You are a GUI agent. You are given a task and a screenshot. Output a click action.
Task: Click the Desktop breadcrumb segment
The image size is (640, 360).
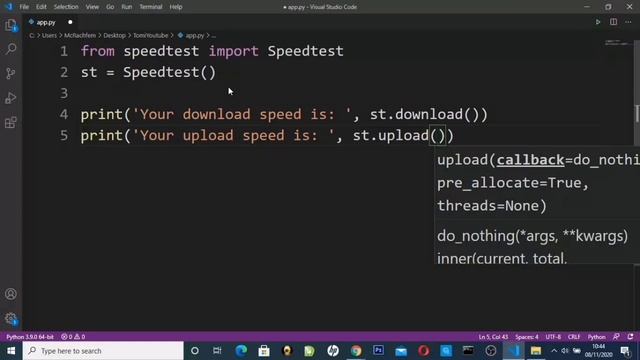[114, 36]
